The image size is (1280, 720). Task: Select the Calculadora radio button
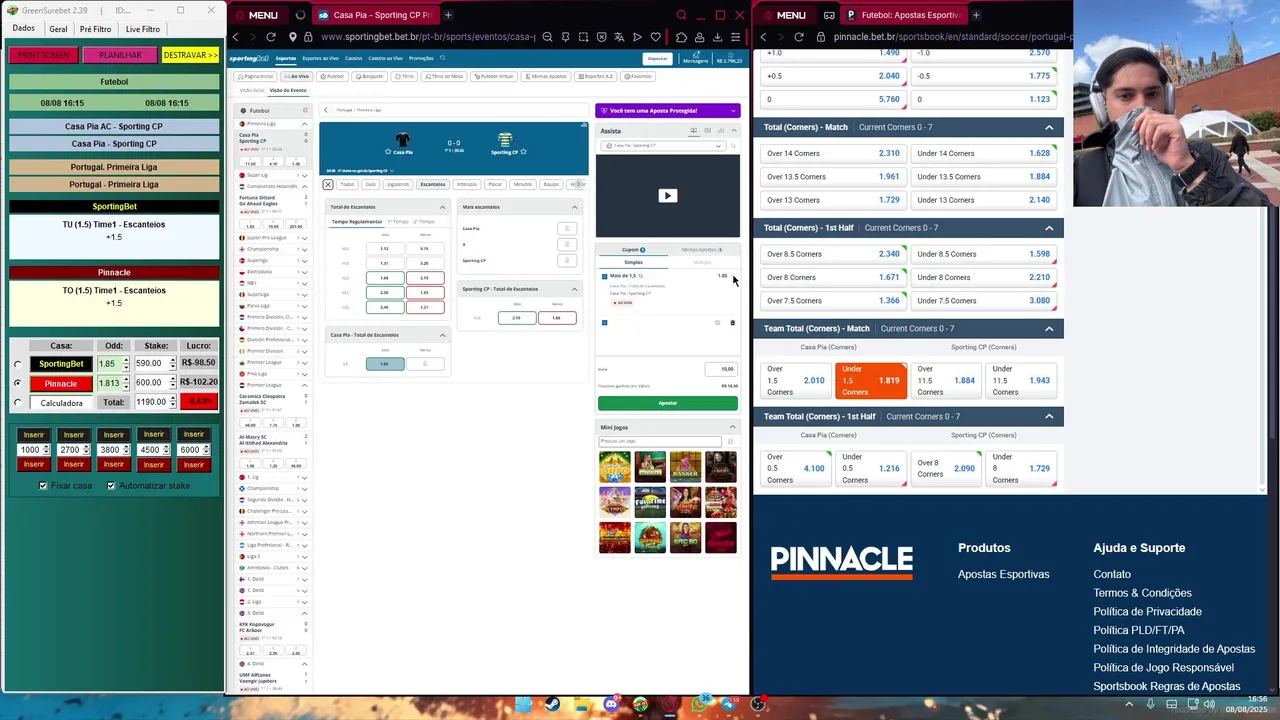[x=17, y=402]
